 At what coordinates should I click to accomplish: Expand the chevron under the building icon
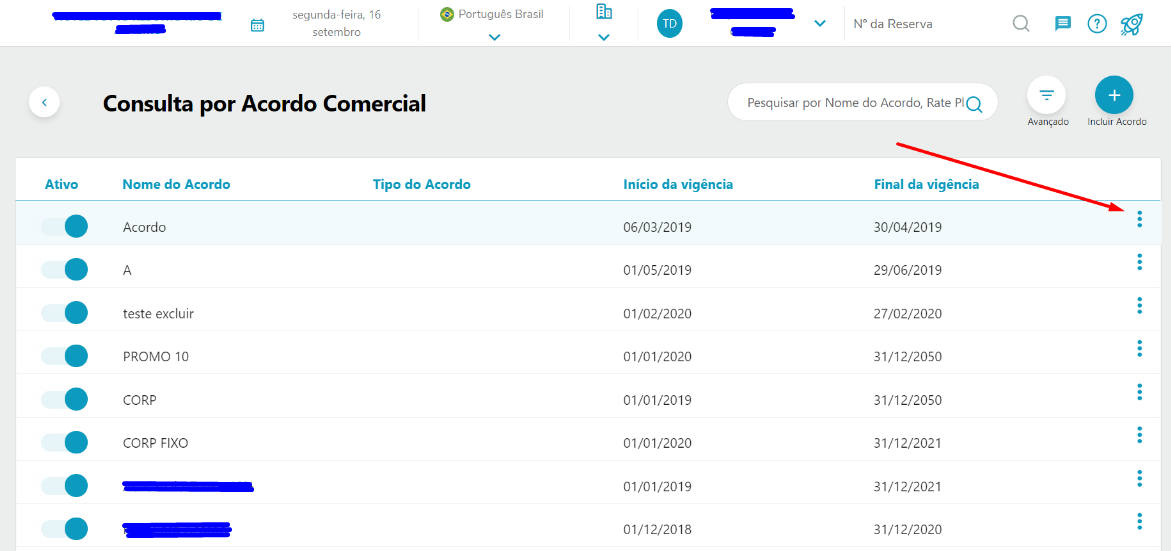pos(603,37)
